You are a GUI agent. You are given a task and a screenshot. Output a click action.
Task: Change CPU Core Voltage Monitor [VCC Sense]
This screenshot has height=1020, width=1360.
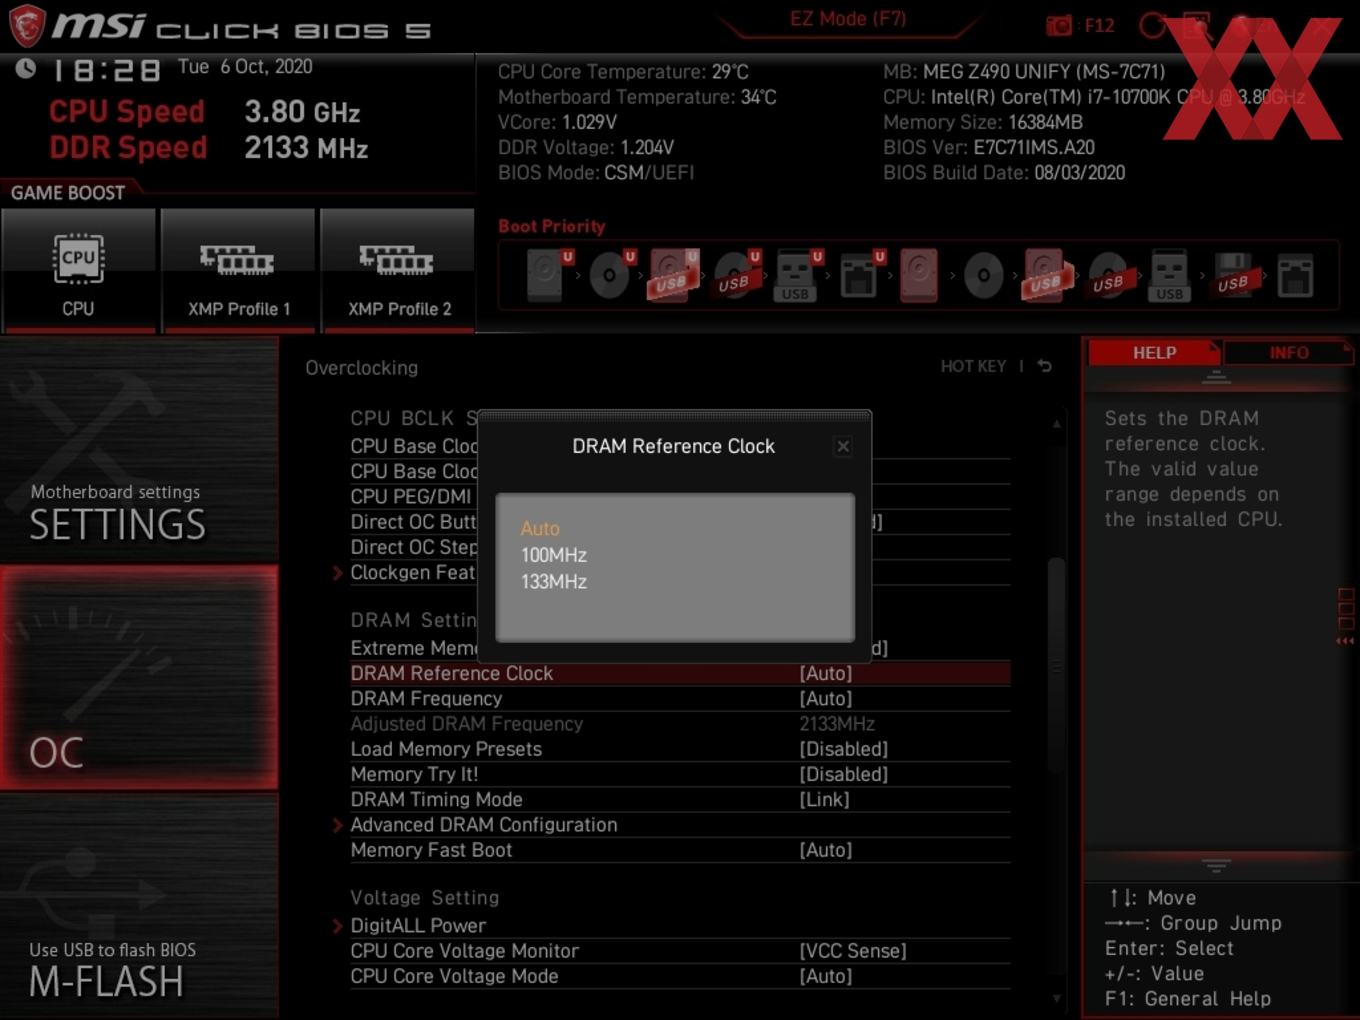point(853,951)
